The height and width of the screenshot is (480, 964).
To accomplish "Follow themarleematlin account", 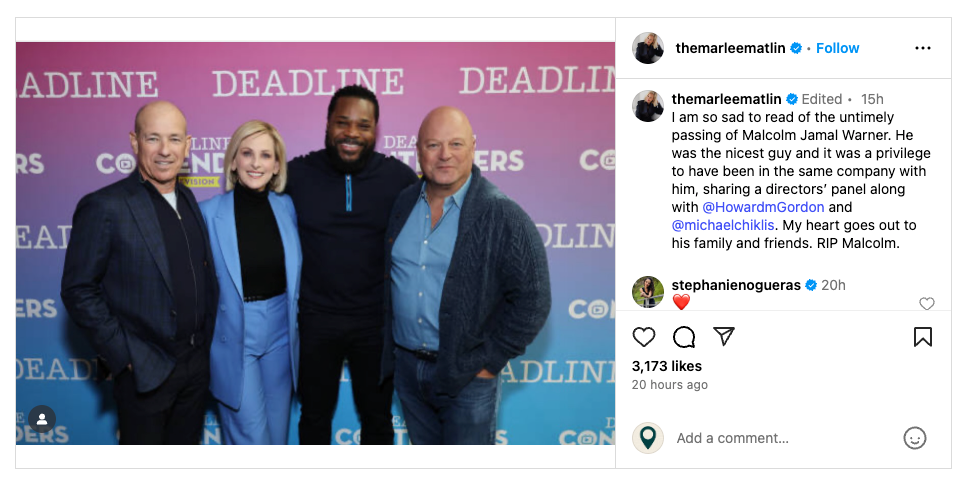I will (x=837, y=48).
